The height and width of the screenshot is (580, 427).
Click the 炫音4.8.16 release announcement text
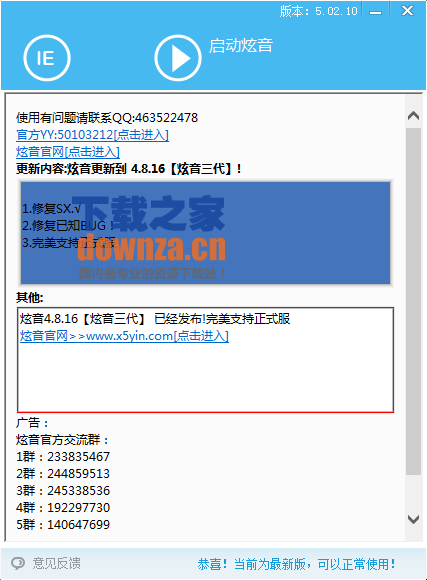point(155,319)
